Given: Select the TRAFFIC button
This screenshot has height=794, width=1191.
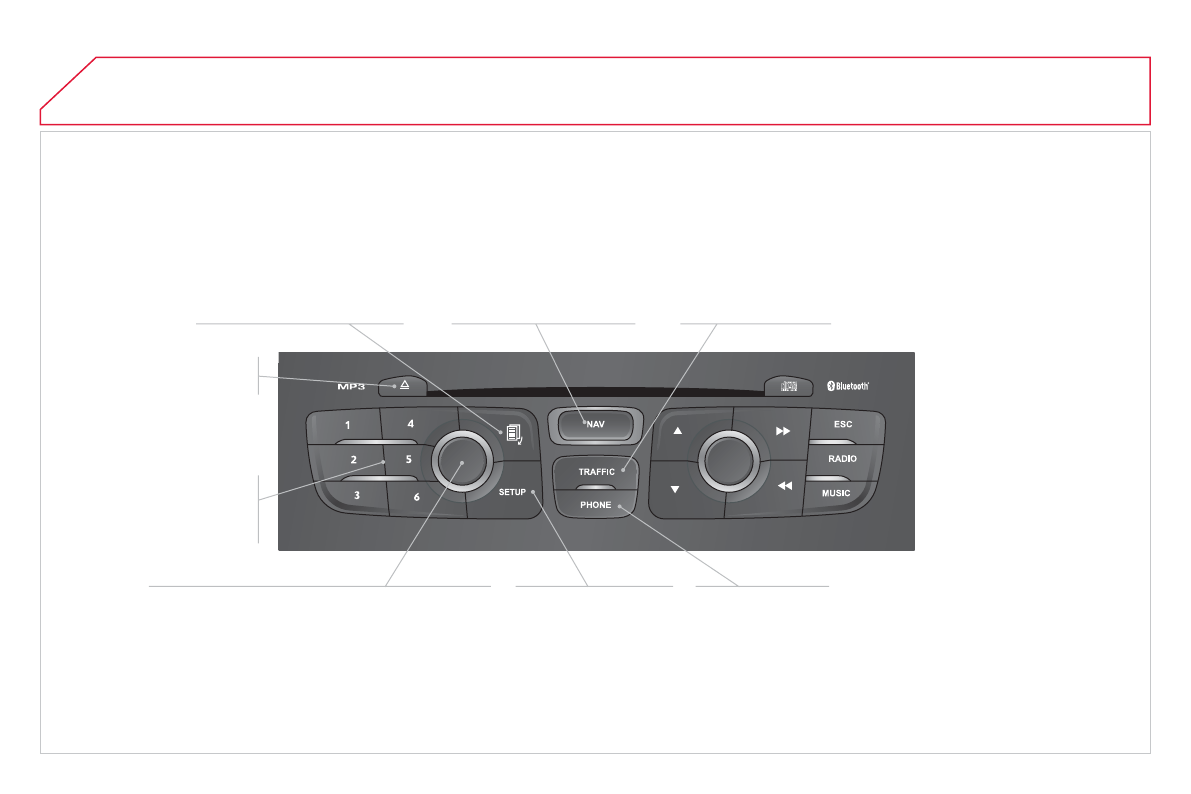Looking at the screenshot, I should pos(596,472).
